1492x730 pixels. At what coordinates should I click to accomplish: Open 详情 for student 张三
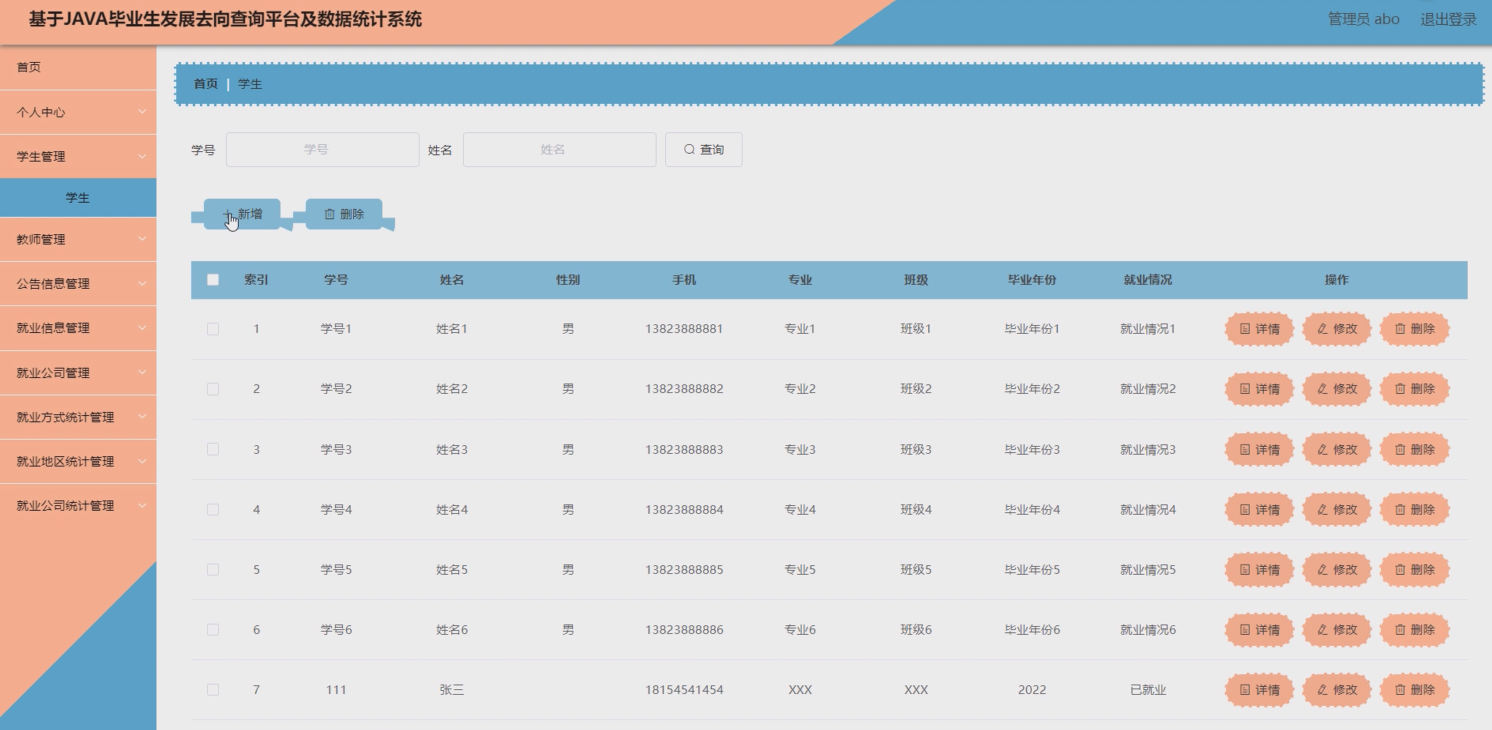click(1258, 689)
